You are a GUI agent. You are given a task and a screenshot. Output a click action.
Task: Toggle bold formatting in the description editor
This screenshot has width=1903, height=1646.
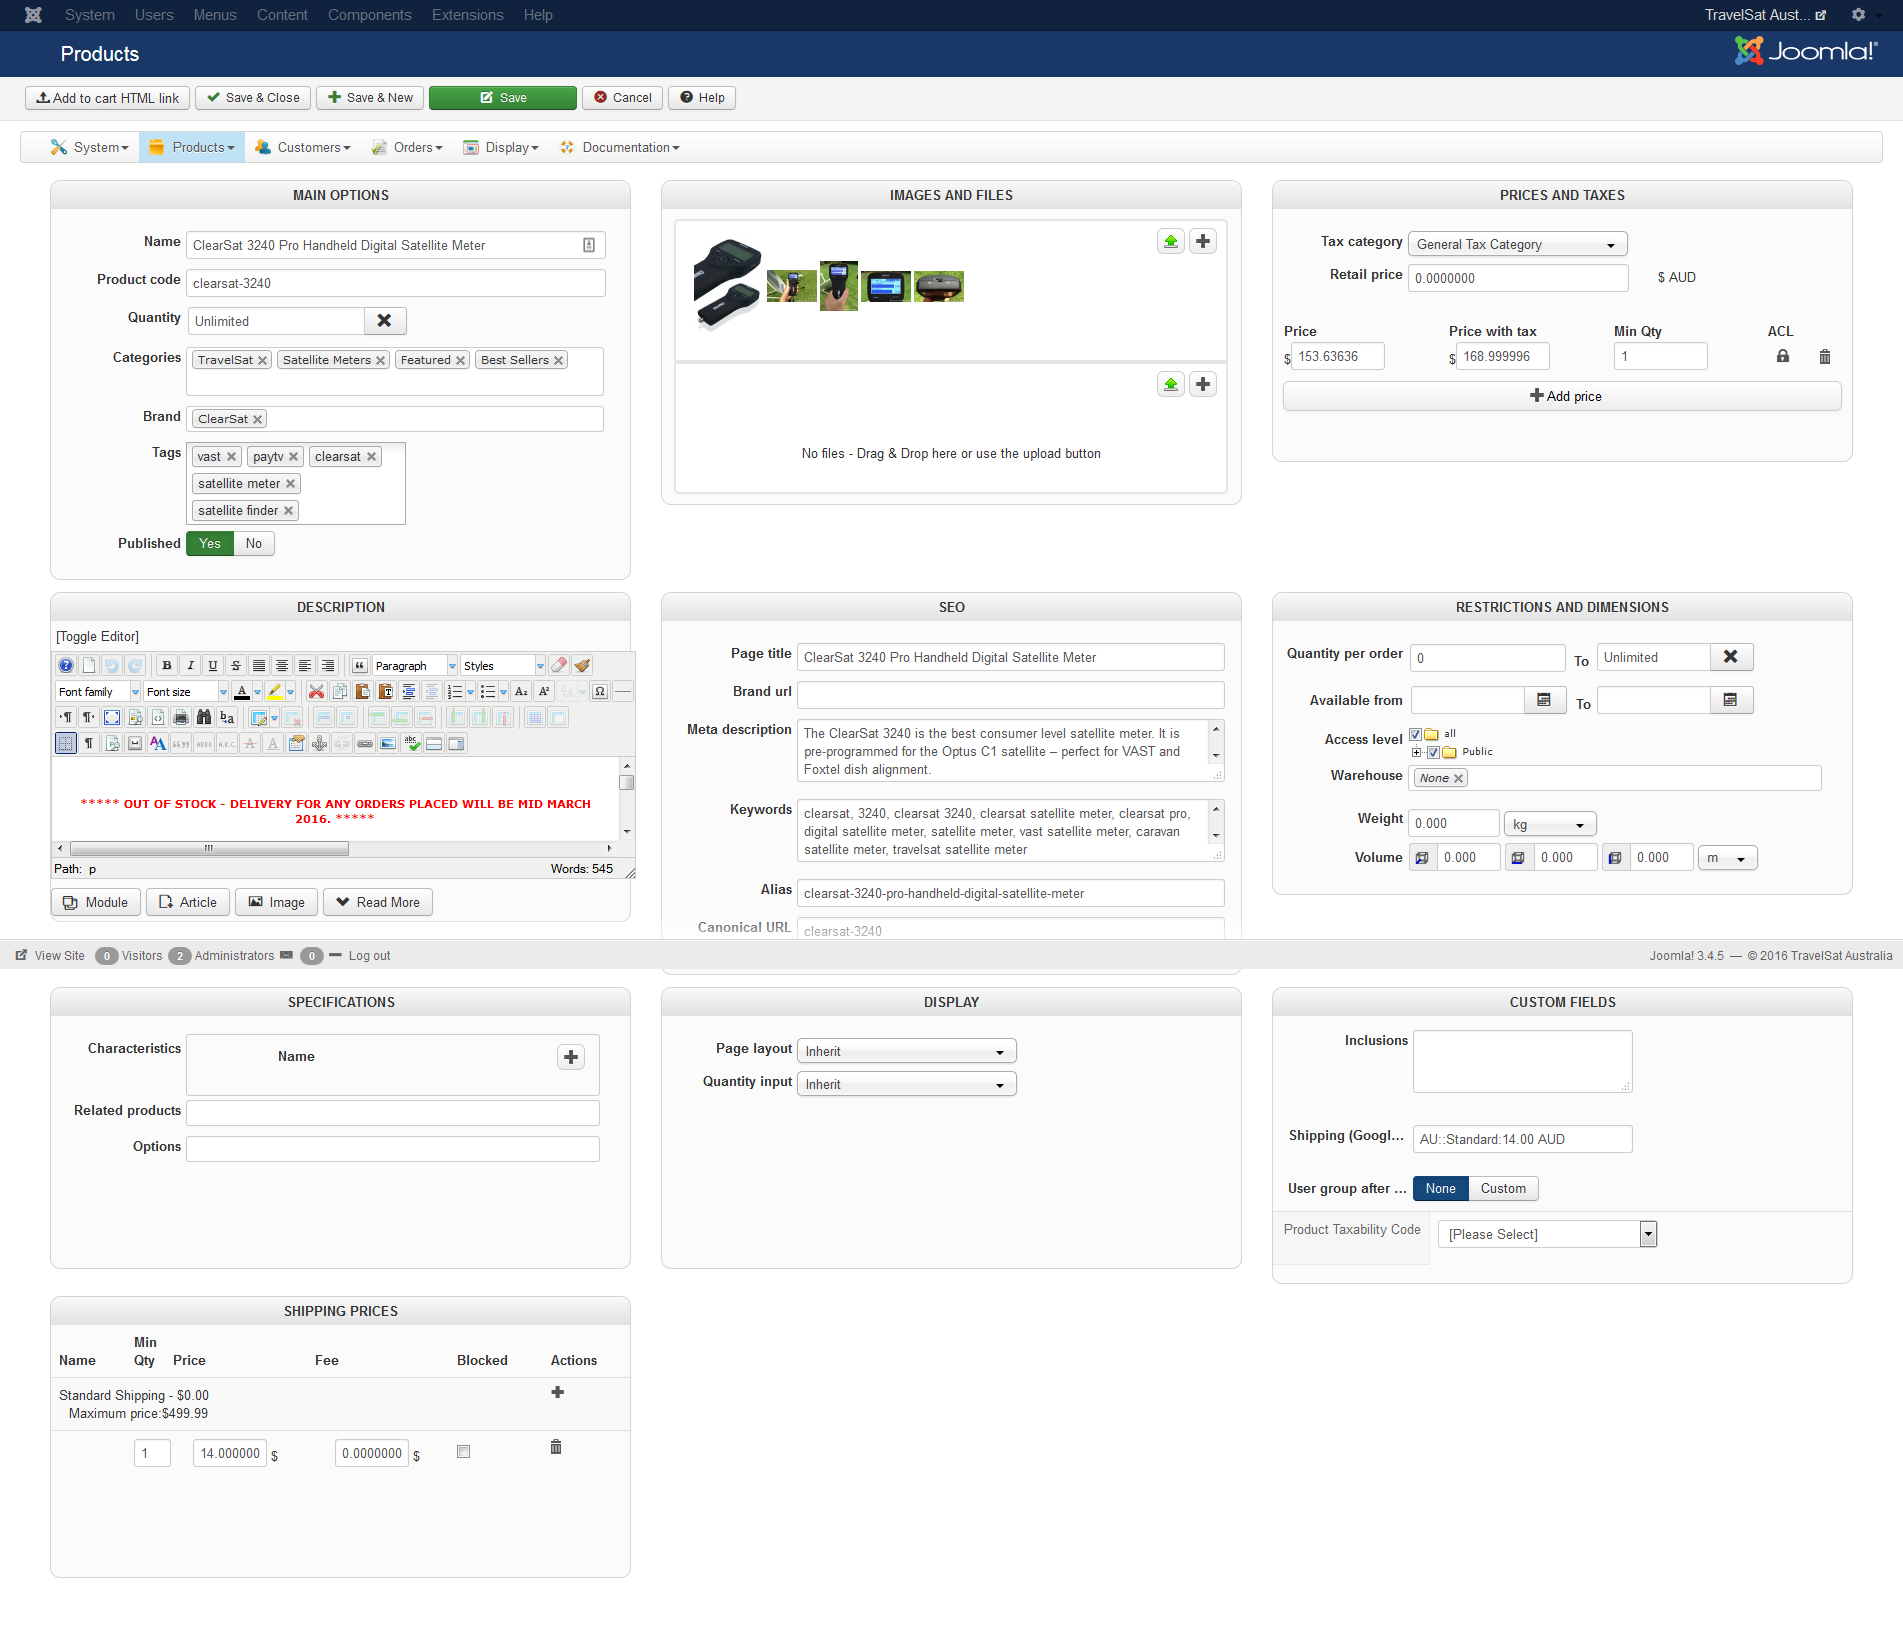167,666
